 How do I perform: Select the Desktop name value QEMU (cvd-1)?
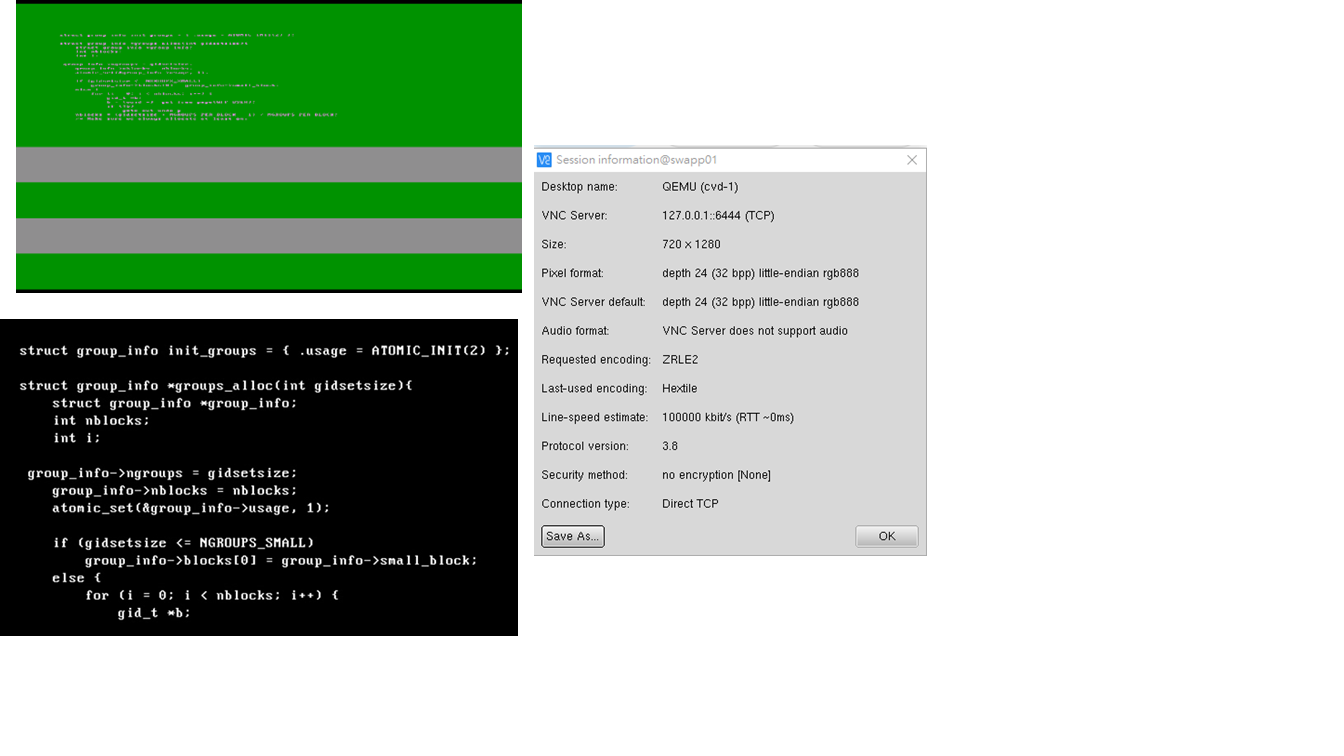coord(700,187)
